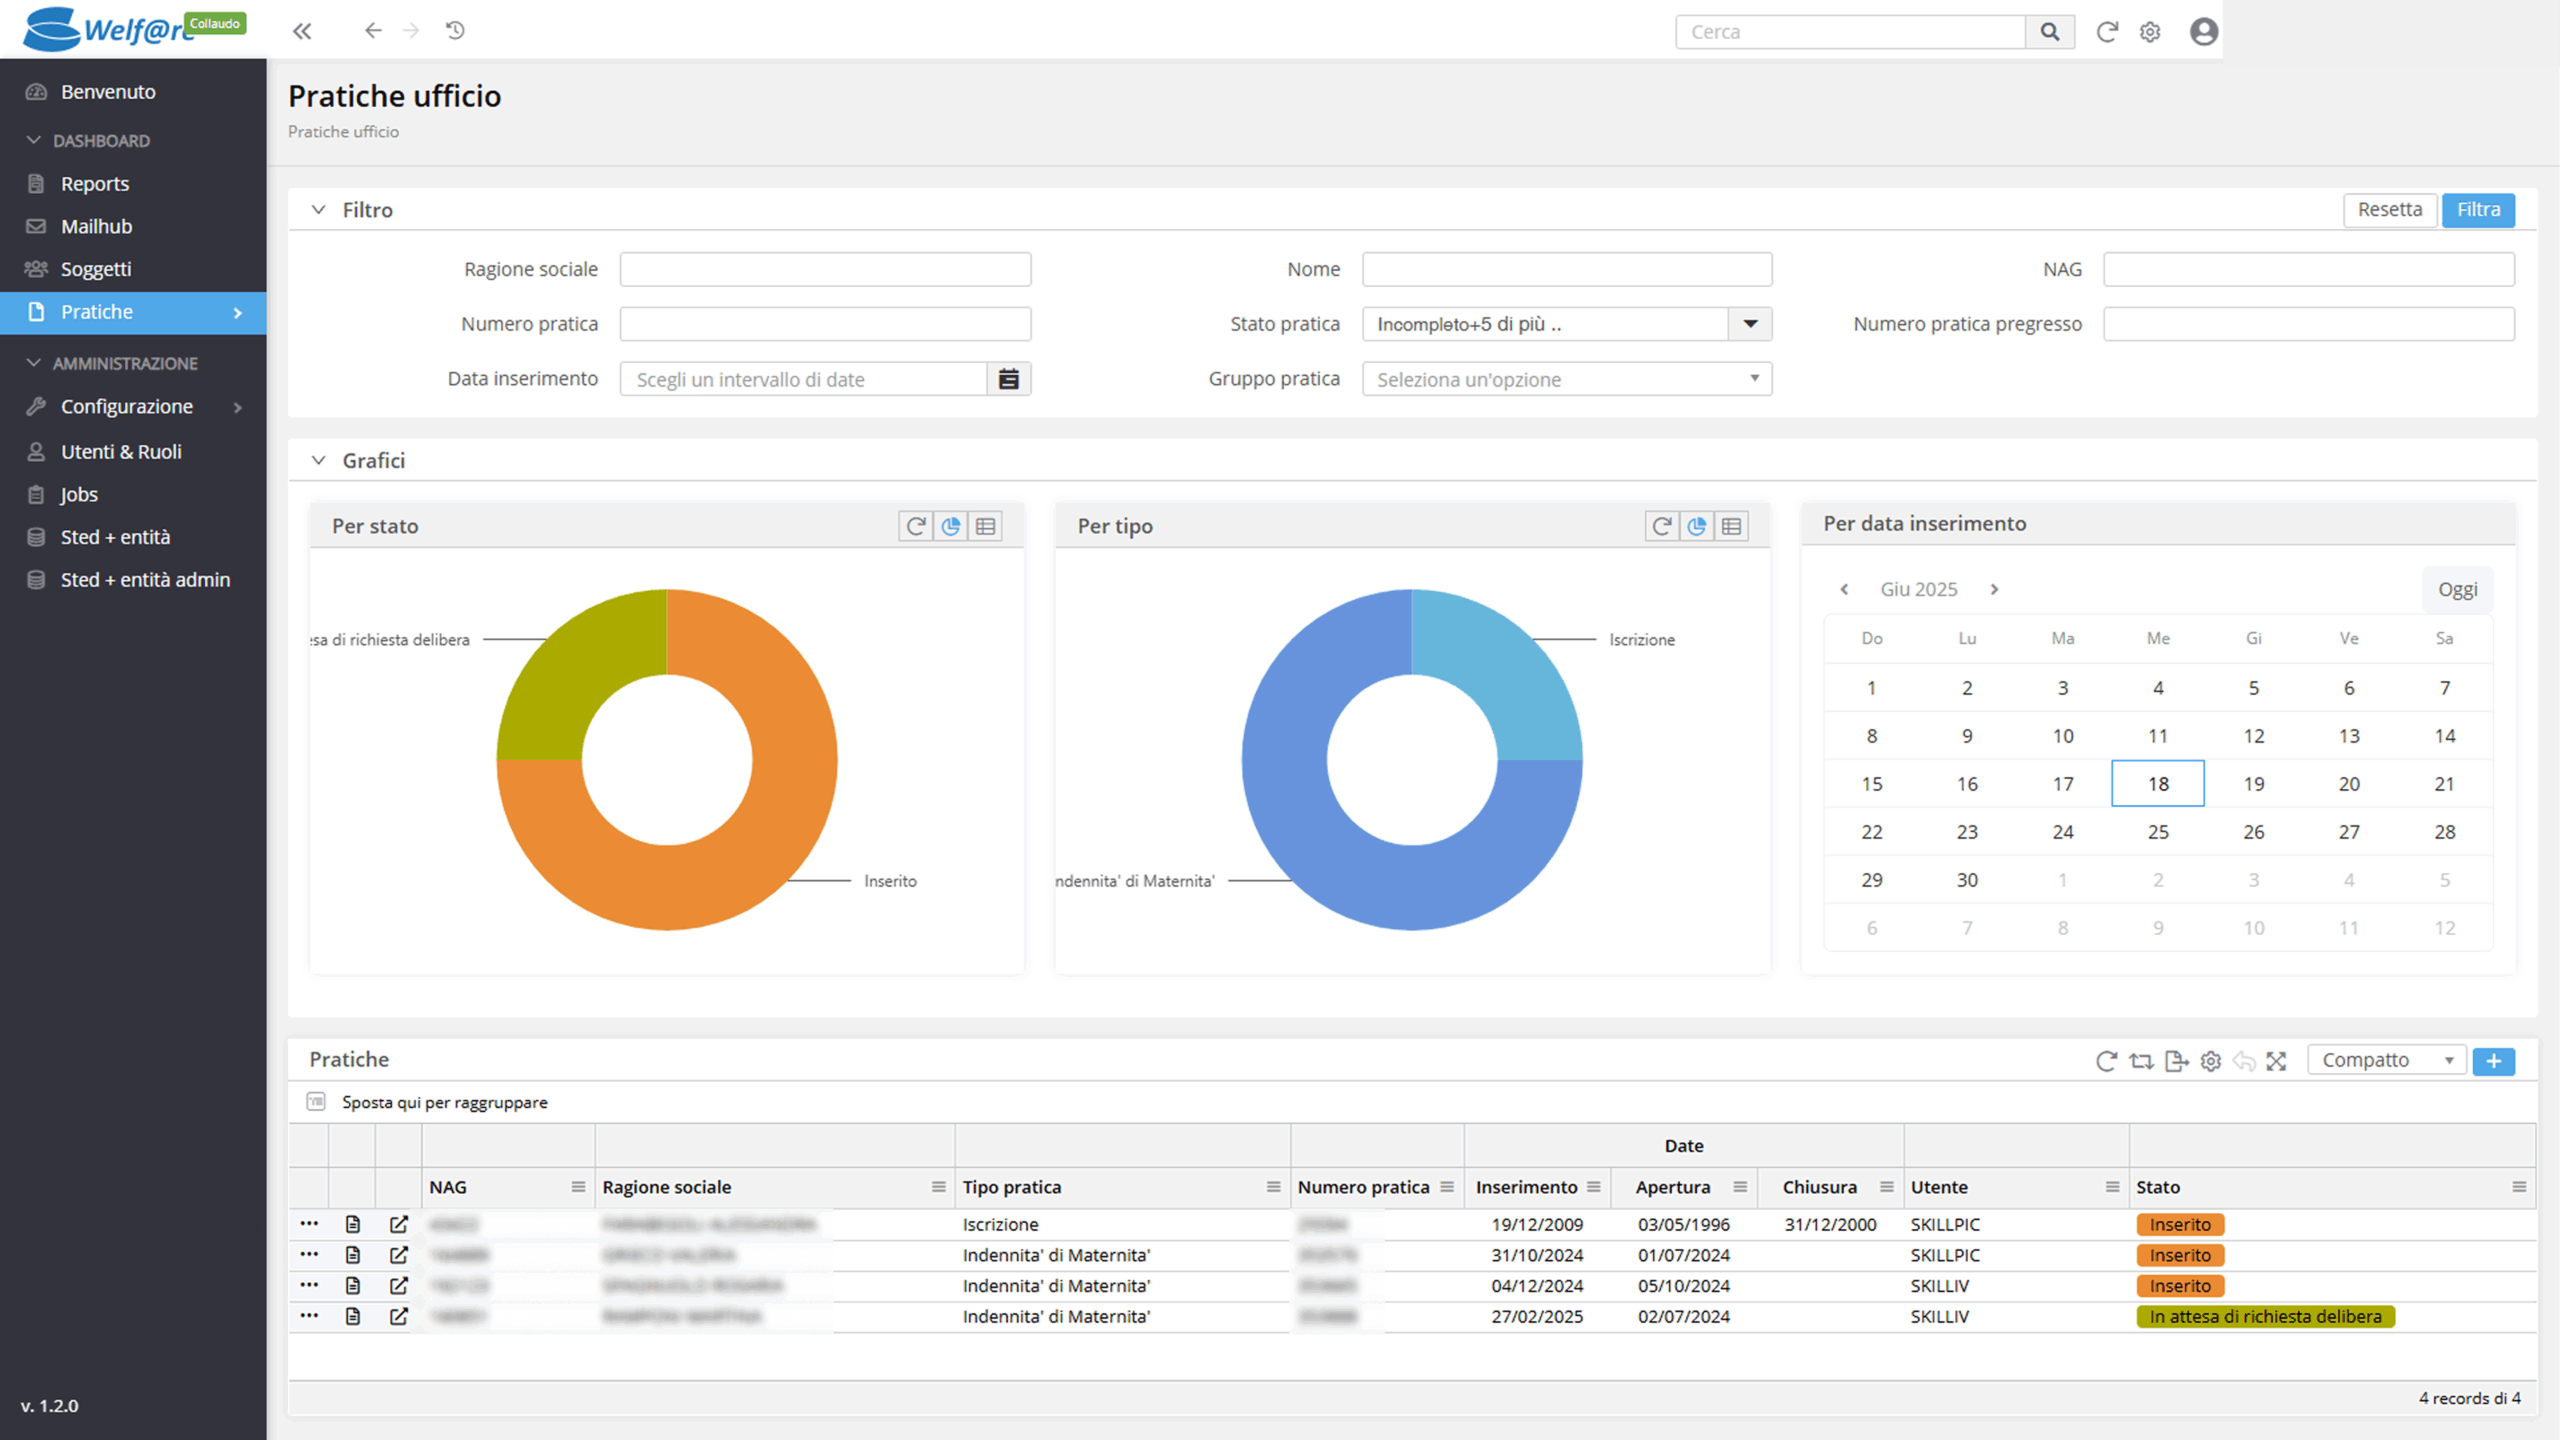Focus the Ragione sociale input field

(825, 269)
